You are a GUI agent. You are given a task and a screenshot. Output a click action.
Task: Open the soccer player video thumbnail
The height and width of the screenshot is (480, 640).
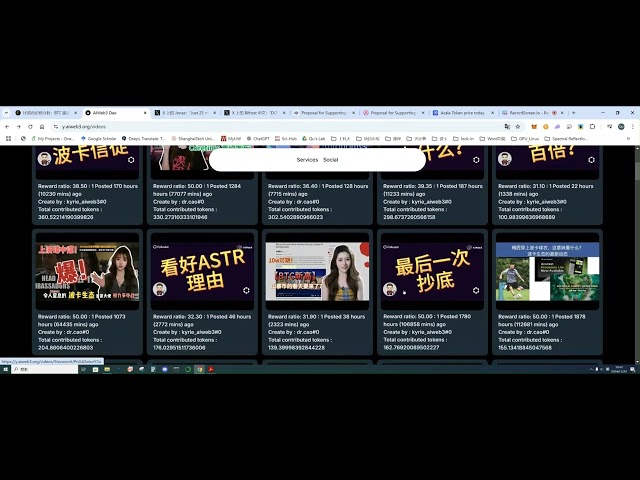point(548,271)
